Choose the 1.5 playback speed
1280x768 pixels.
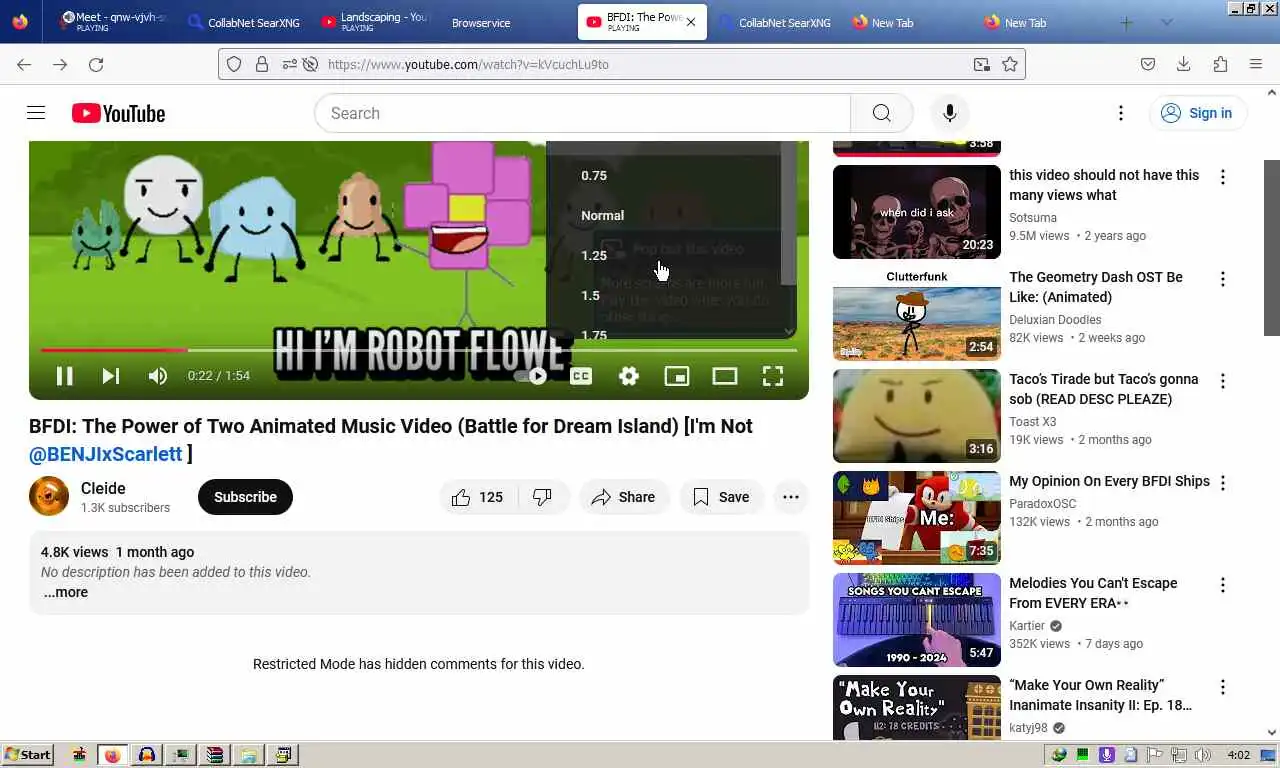(591, 295)
